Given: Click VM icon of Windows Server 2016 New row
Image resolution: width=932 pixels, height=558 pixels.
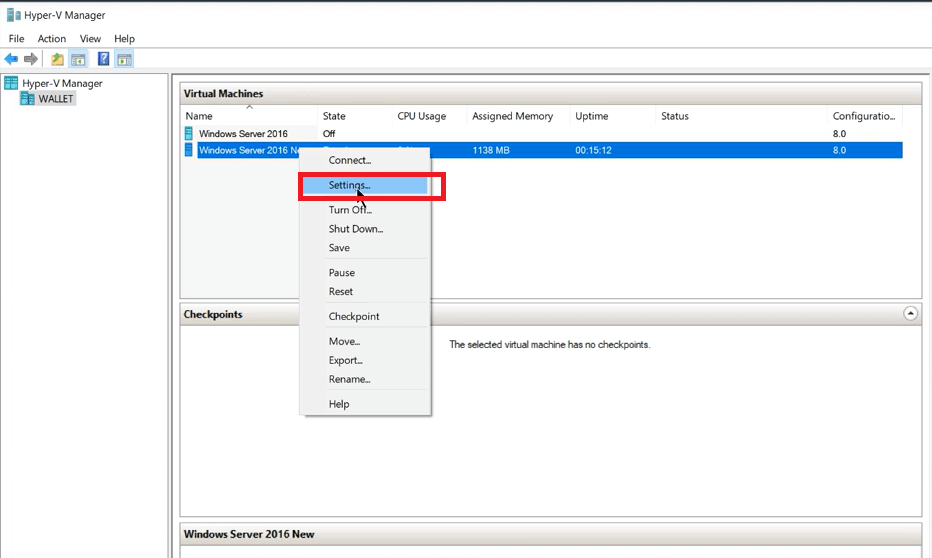Looking at the screenshot, I should (189, 150).
